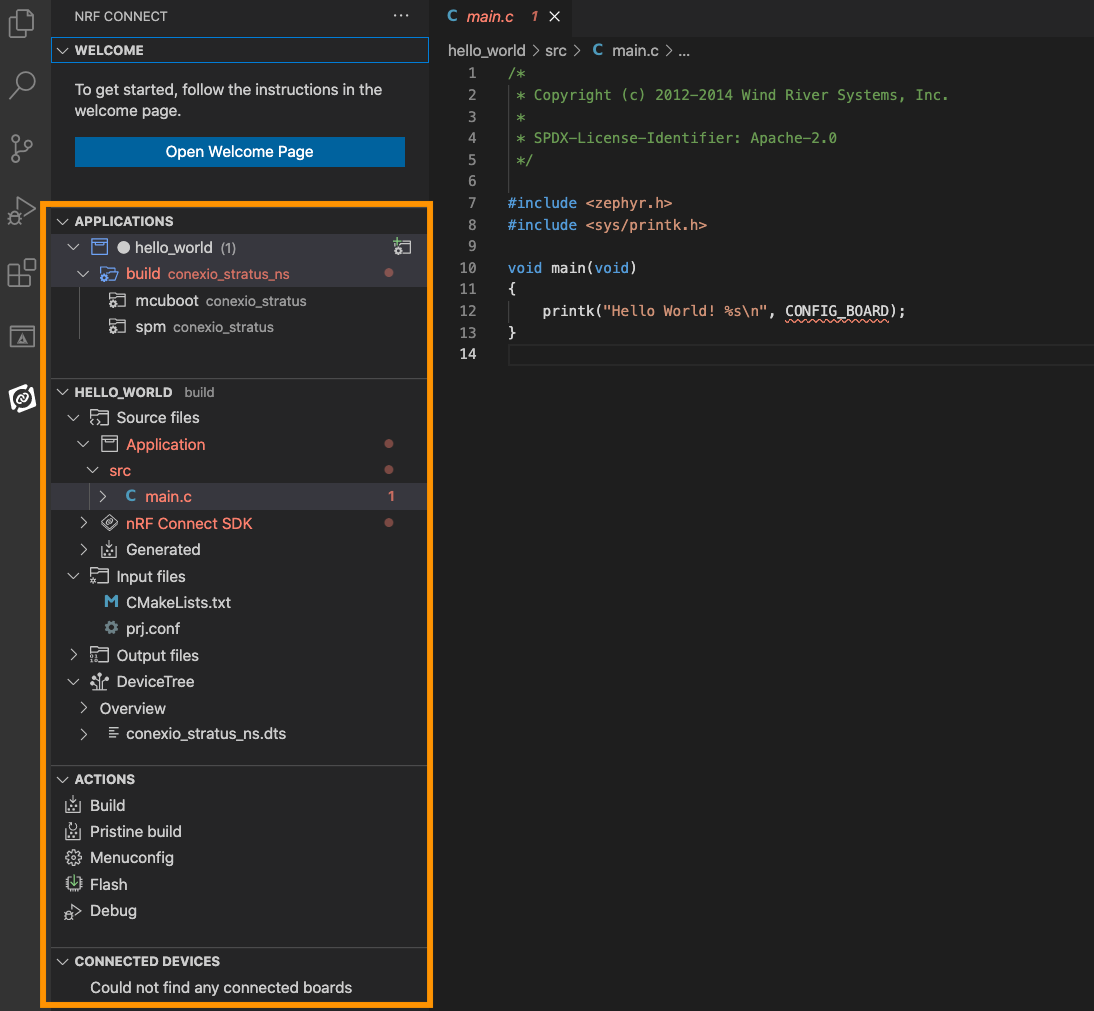Viewport: 1094px width, 1011px height.
Task: Close the main.c editor tab
Action: click(x=555, y=16)
